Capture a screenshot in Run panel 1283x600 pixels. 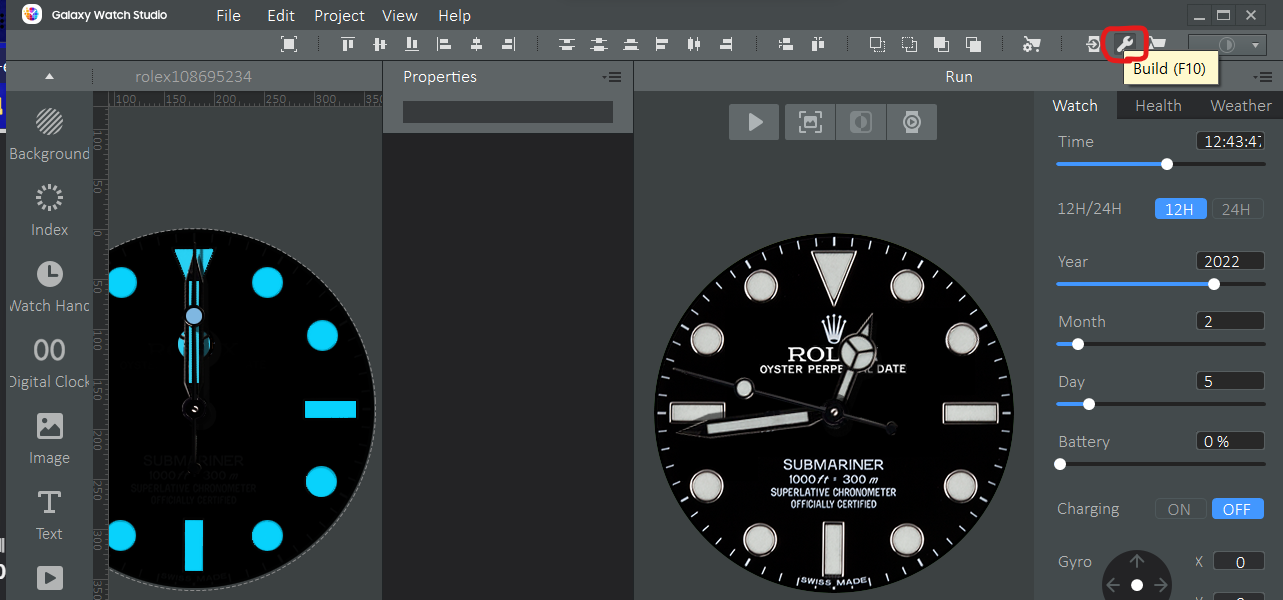click(x=809, y=122)
